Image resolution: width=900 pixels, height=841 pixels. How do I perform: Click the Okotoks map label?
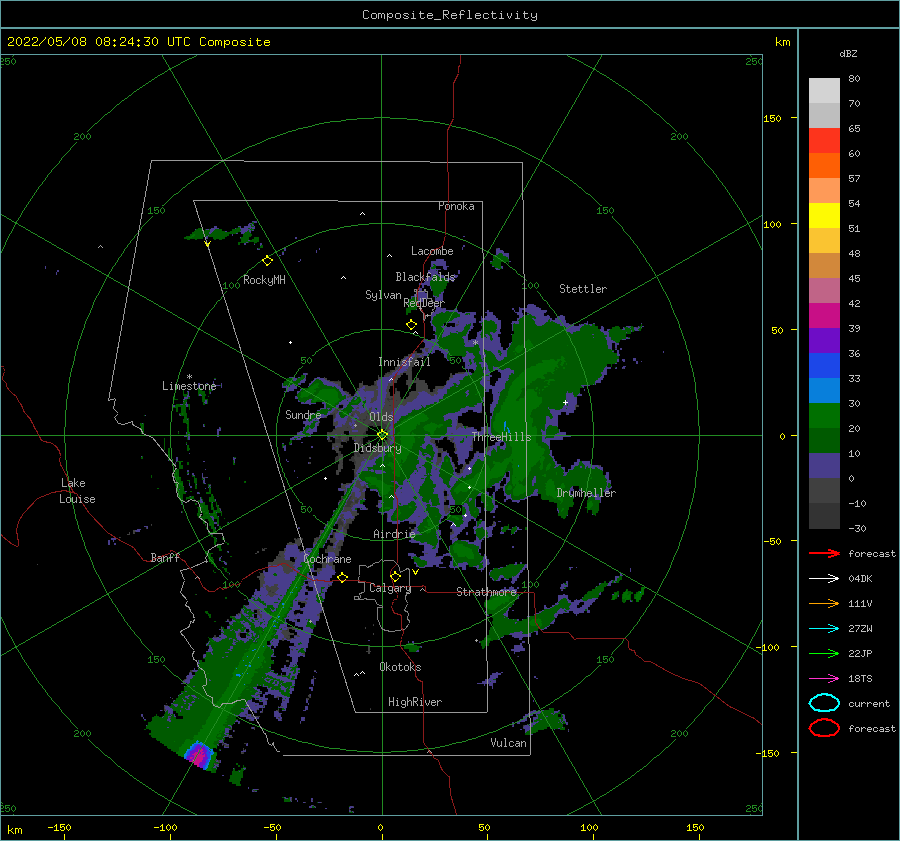[400, 667]
